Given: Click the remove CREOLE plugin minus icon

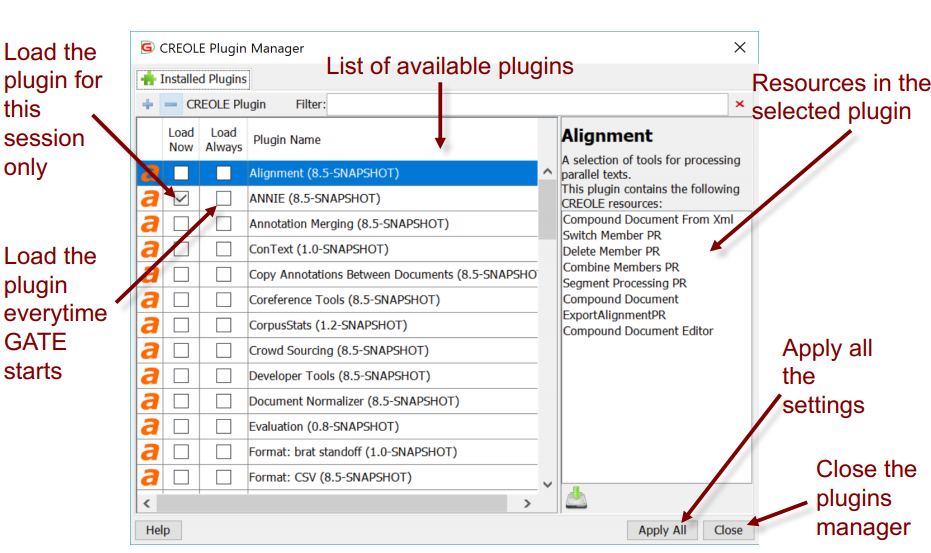Looking at the screenshot, I should (x=170, y=105).
